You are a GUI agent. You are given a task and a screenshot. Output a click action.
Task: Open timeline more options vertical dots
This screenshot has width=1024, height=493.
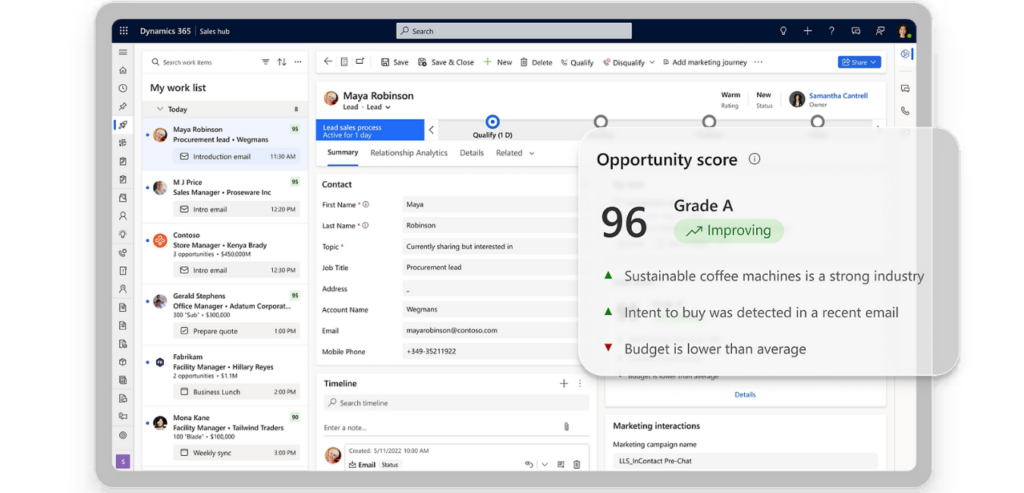click(580, 383)
